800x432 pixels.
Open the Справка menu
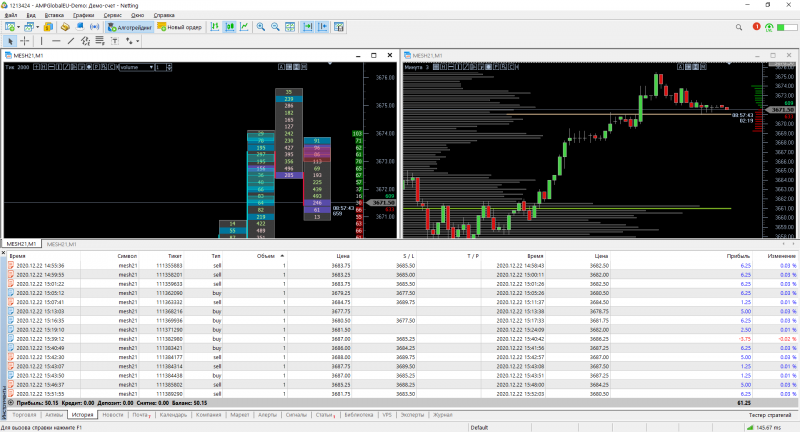(164, 15)
